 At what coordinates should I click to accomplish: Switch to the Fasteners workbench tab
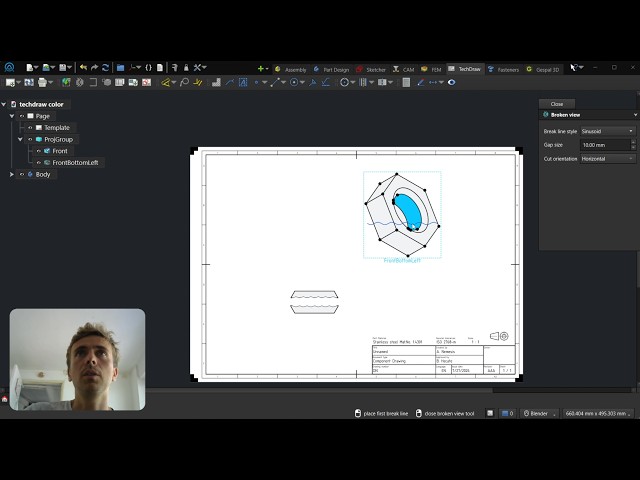tap(503, 69)
